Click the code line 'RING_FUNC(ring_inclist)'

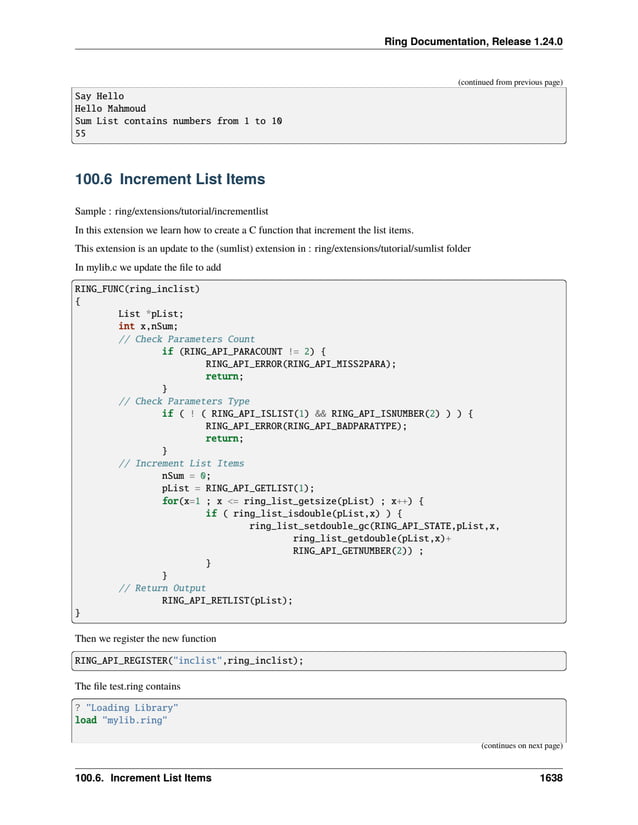tap(137, 289)
